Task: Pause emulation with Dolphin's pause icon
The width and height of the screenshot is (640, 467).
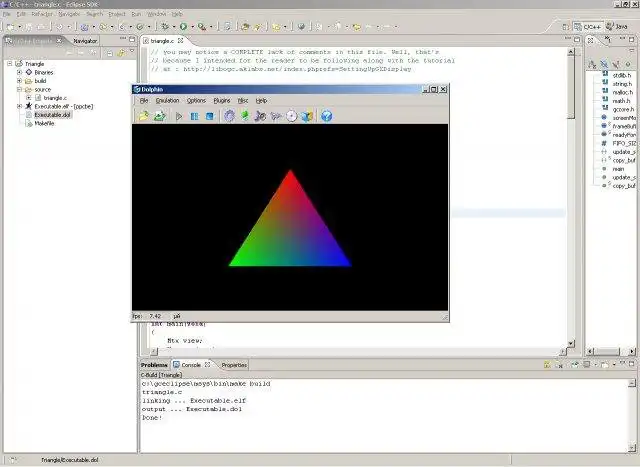Action: tap(194, 116)
